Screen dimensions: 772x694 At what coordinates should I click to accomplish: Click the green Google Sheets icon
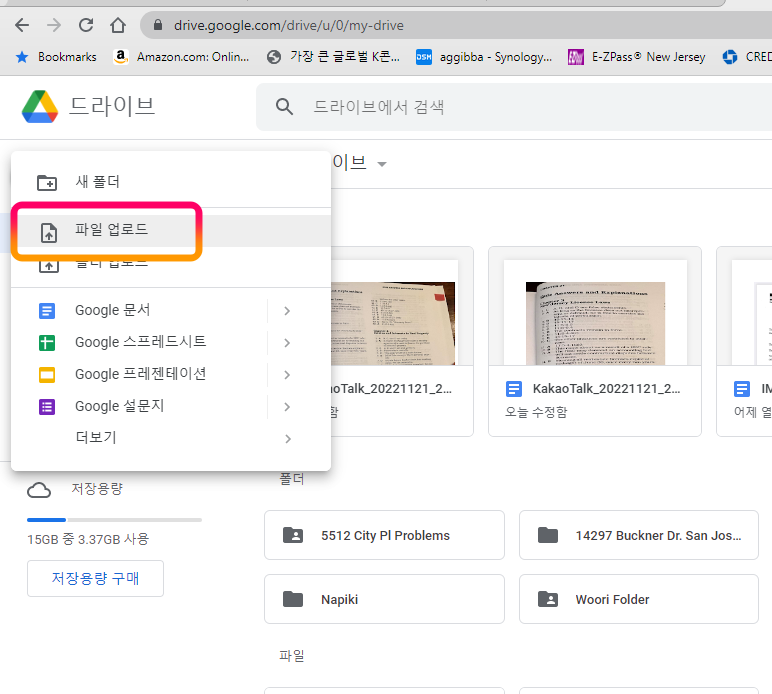(x=47, y=343)
